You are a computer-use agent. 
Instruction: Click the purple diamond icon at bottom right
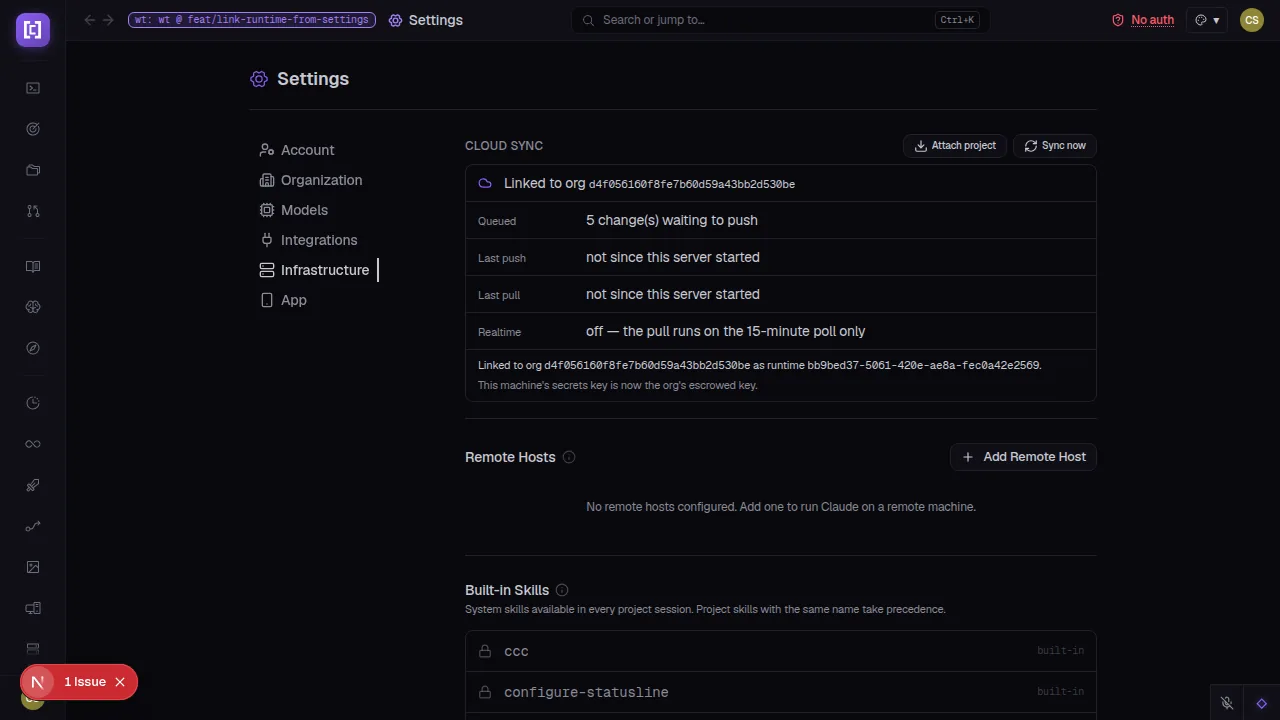pos(1262,703)
